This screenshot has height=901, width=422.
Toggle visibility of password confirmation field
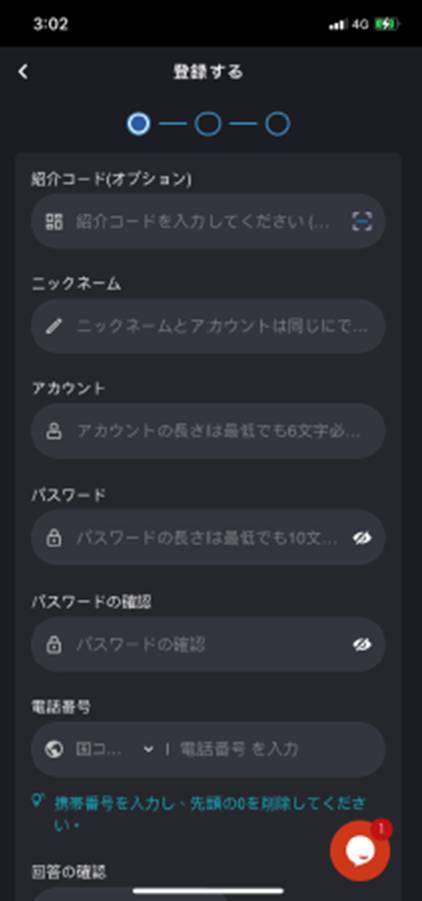(x=362, y=644)
